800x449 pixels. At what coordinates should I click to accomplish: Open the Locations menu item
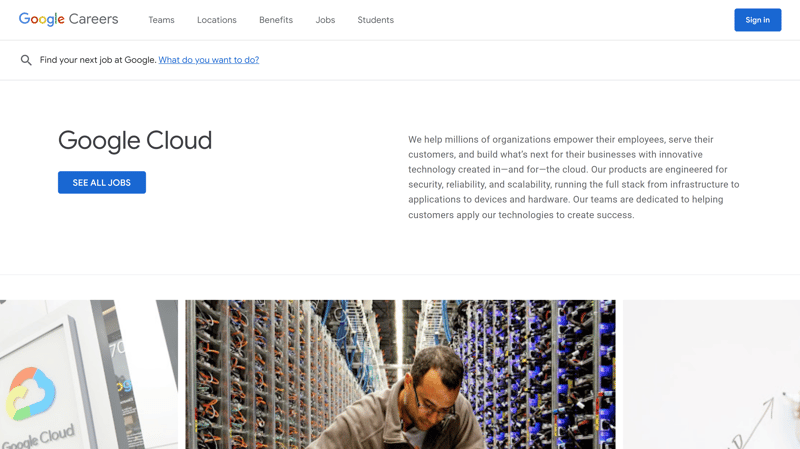(x=217, y=20)
